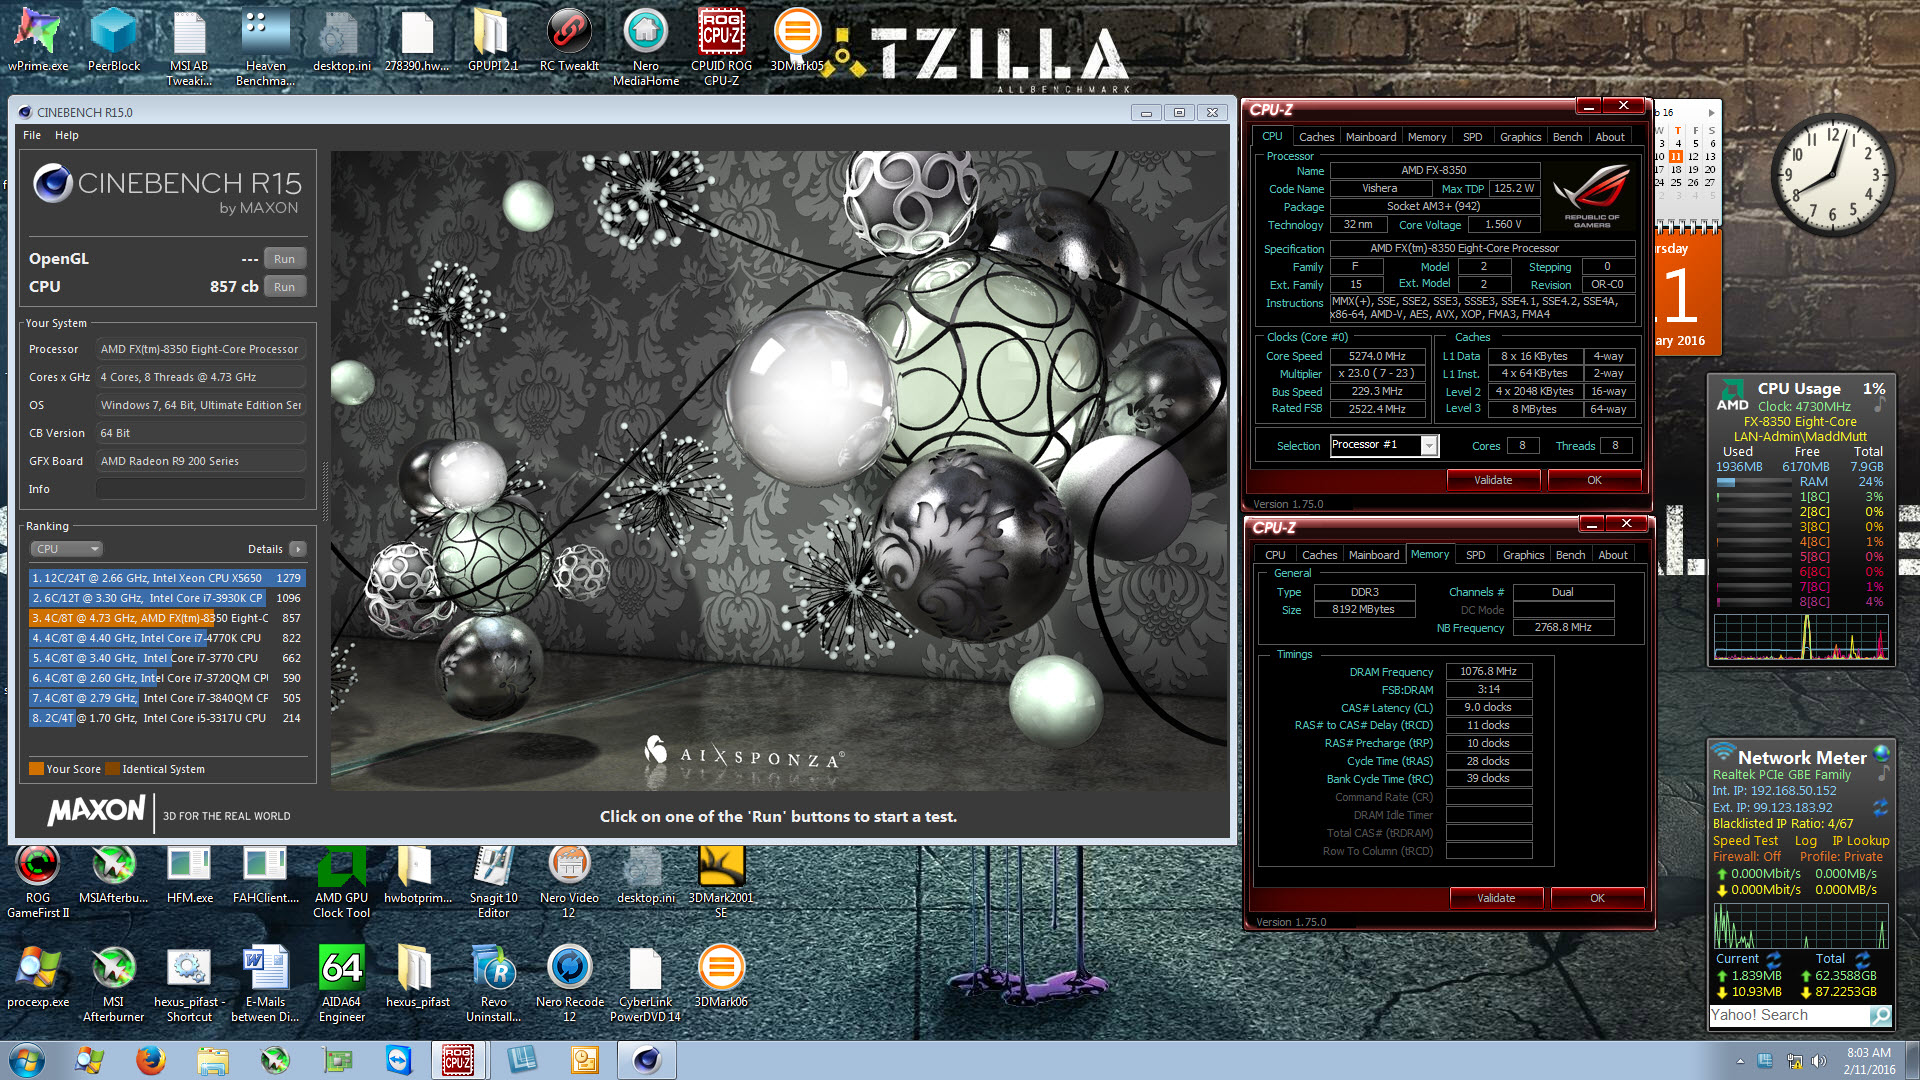Open SPD tab in upper CPU-Z window
The height and width of the screenshot is (1080, 1920).
point(1472,137)
